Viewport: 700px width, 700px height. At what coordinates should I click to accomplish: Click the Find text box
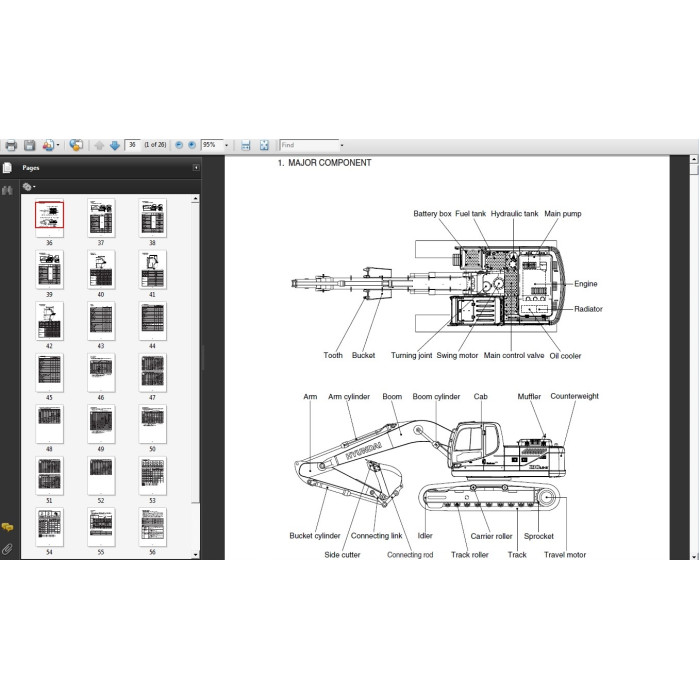pos(309,145)
